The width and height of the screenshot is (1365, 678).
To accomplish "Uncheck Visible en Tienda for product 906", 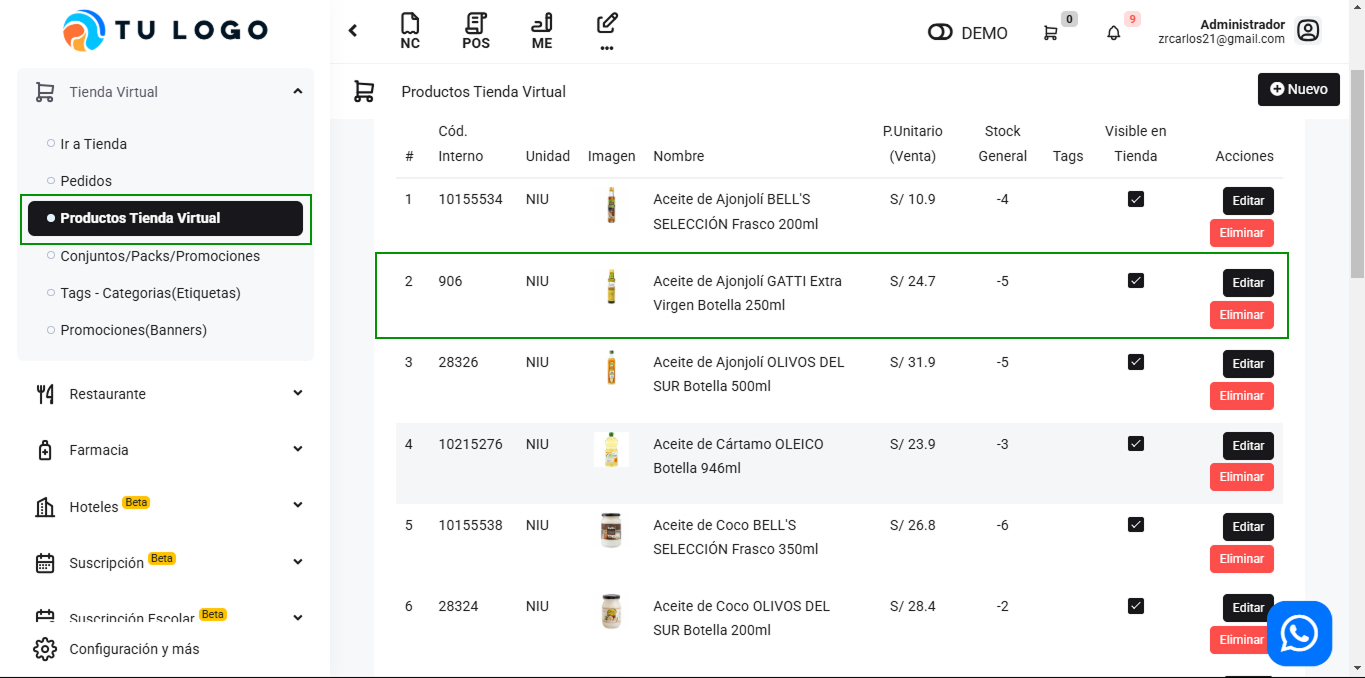I will tap(1135, 281).
